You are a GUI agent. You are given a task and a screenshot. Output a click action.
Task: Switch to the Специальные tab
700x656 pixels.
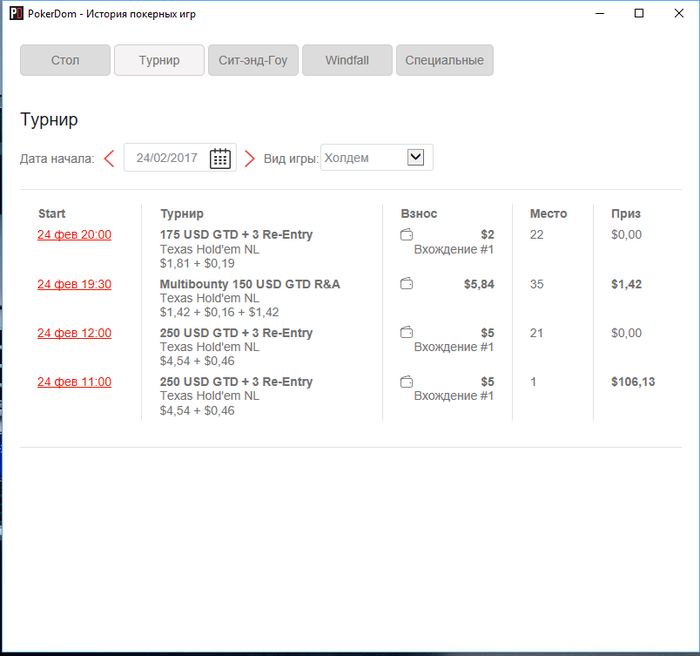coord(445,60)
